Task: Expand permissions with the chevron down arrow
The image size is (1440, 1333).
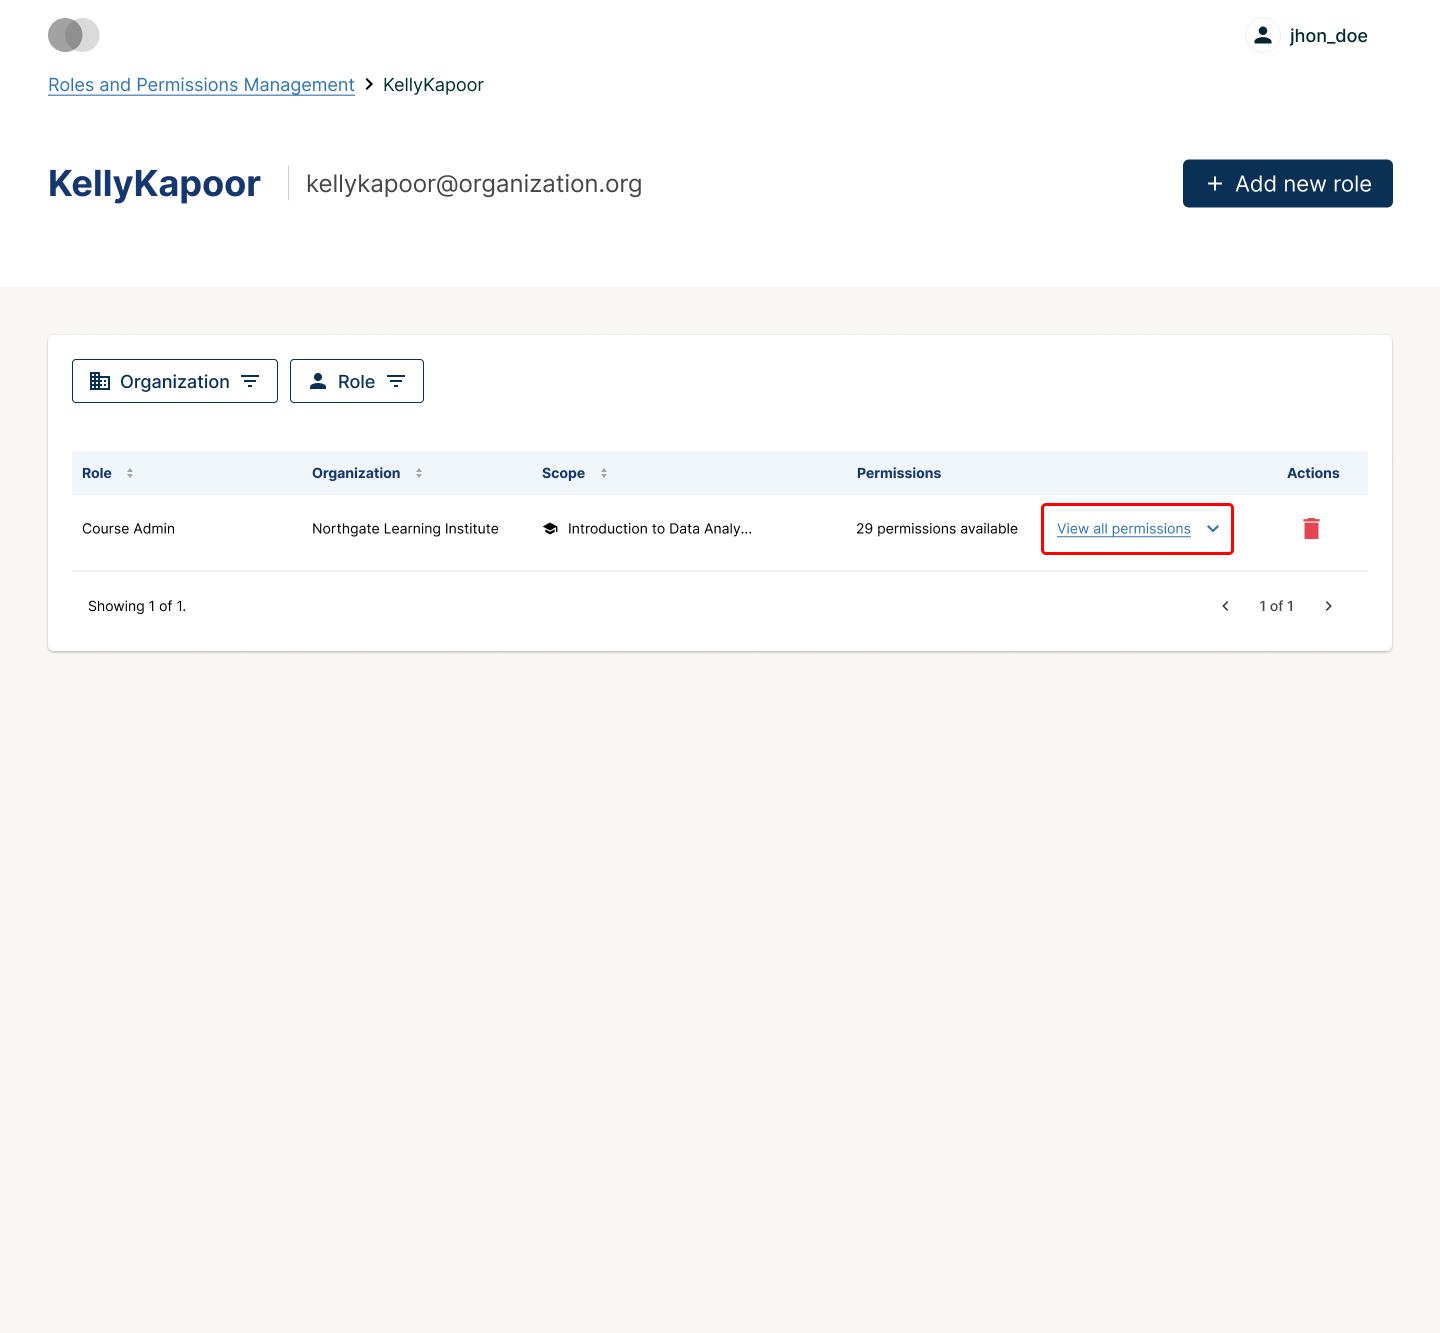Action: pos(1213,529)
